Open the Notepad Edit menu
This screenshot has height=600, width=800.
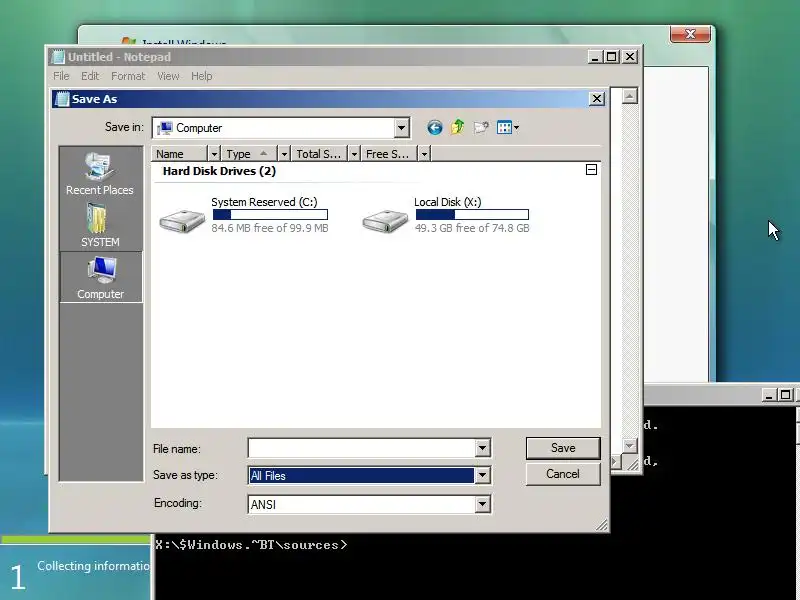tap(90, 76)
